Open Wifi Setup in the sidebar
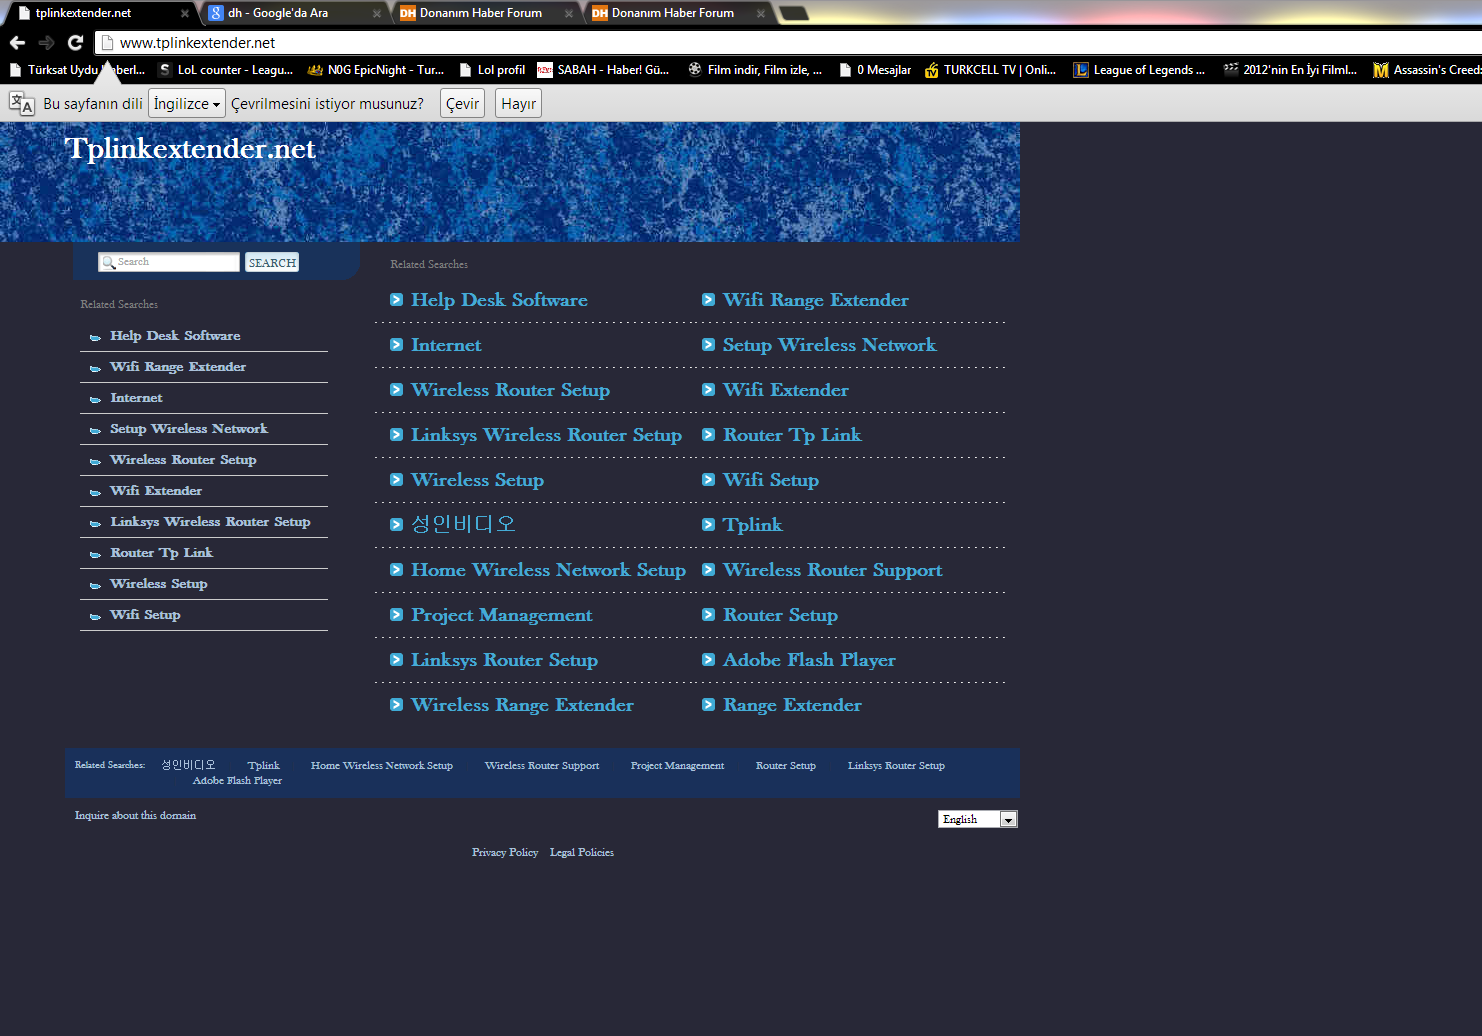The image size is (1482, 1036). pyautogui.click(x=145, y=615)
